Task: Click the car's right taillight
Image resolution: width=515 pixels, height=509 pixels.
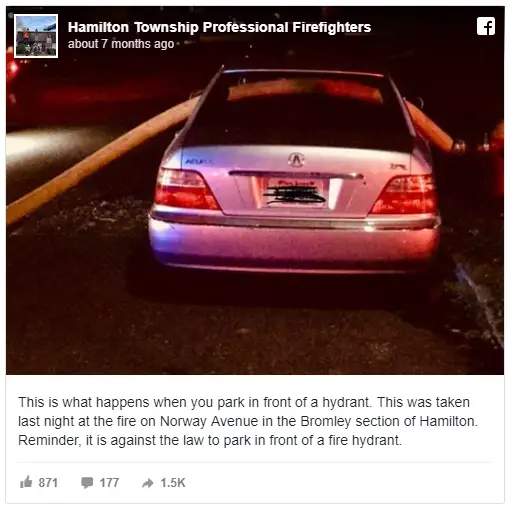Action: coord(404,194)
